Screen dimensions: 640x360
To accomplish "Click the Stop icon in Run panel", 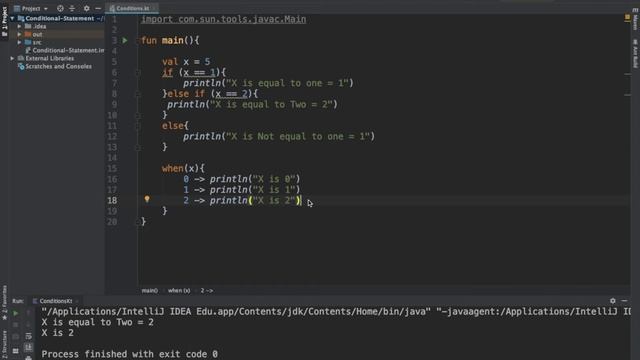I will [x=16, y=325].
